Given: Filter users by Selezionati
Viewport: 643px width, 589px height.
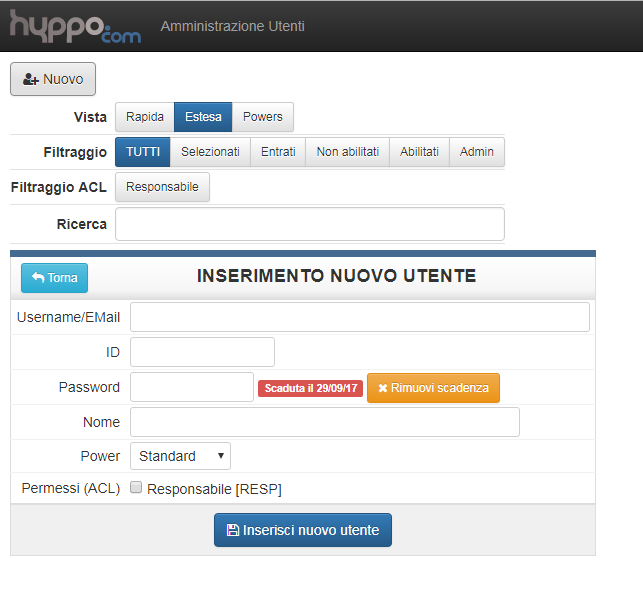Looking at the screenshot, I should tap(210, 152).
